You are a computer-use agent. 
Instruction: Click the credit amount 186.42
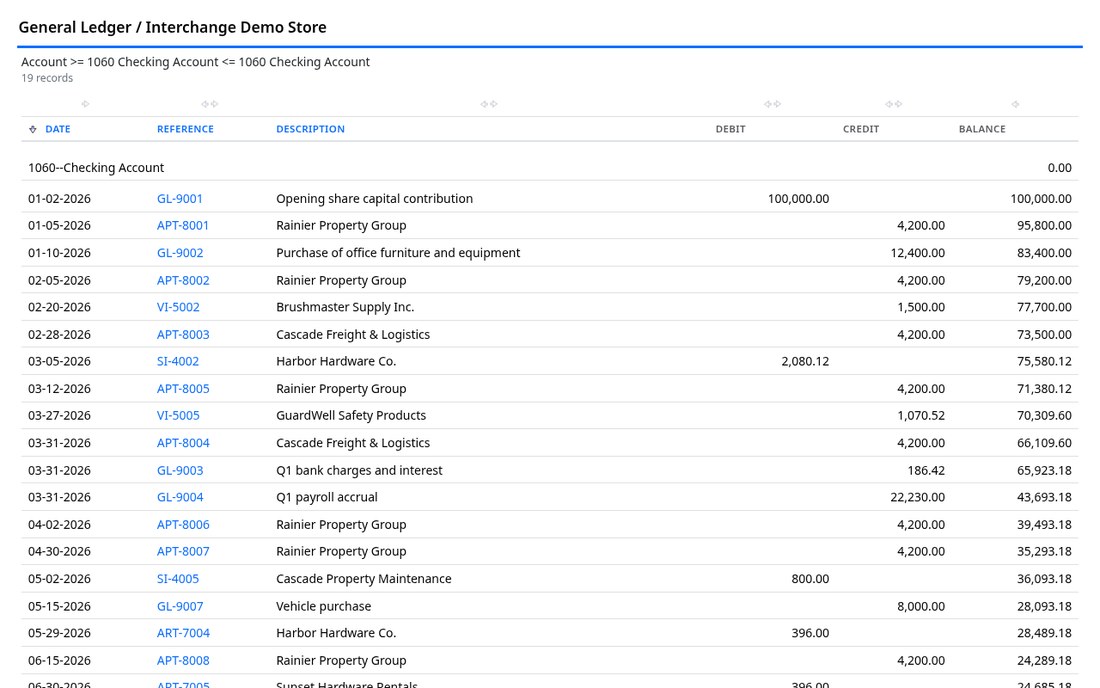(926, 470)
